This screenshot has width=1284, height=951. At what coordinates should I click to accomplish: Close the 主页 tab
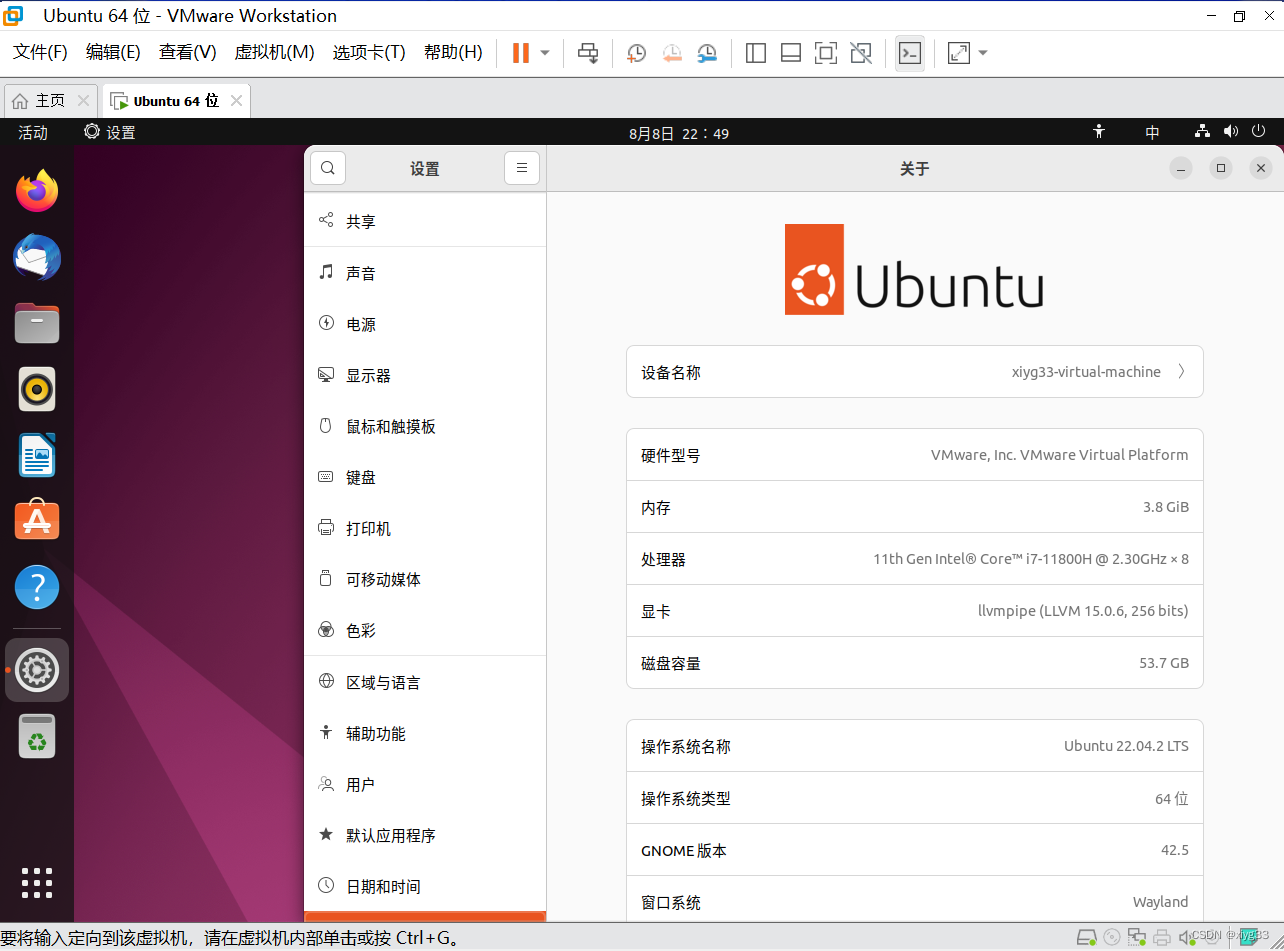click(x=83, y=101)
